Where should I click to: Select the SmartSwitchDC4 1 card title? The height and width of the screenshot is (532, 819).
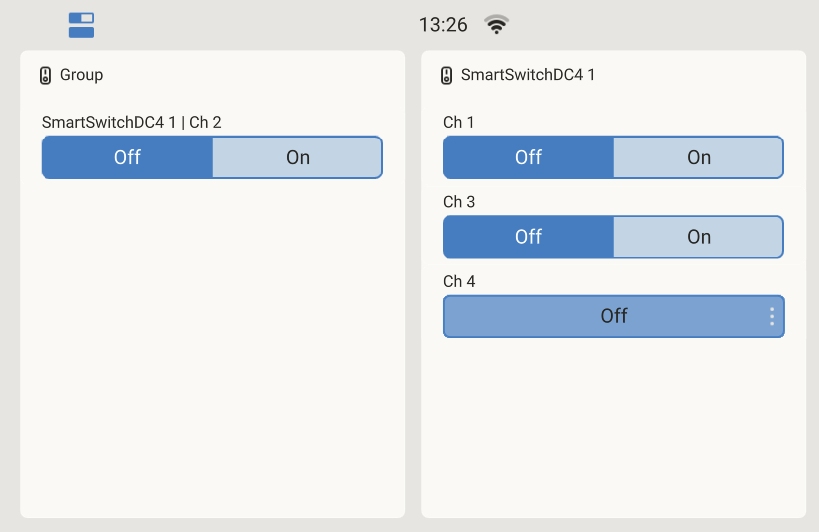(527, 75)
